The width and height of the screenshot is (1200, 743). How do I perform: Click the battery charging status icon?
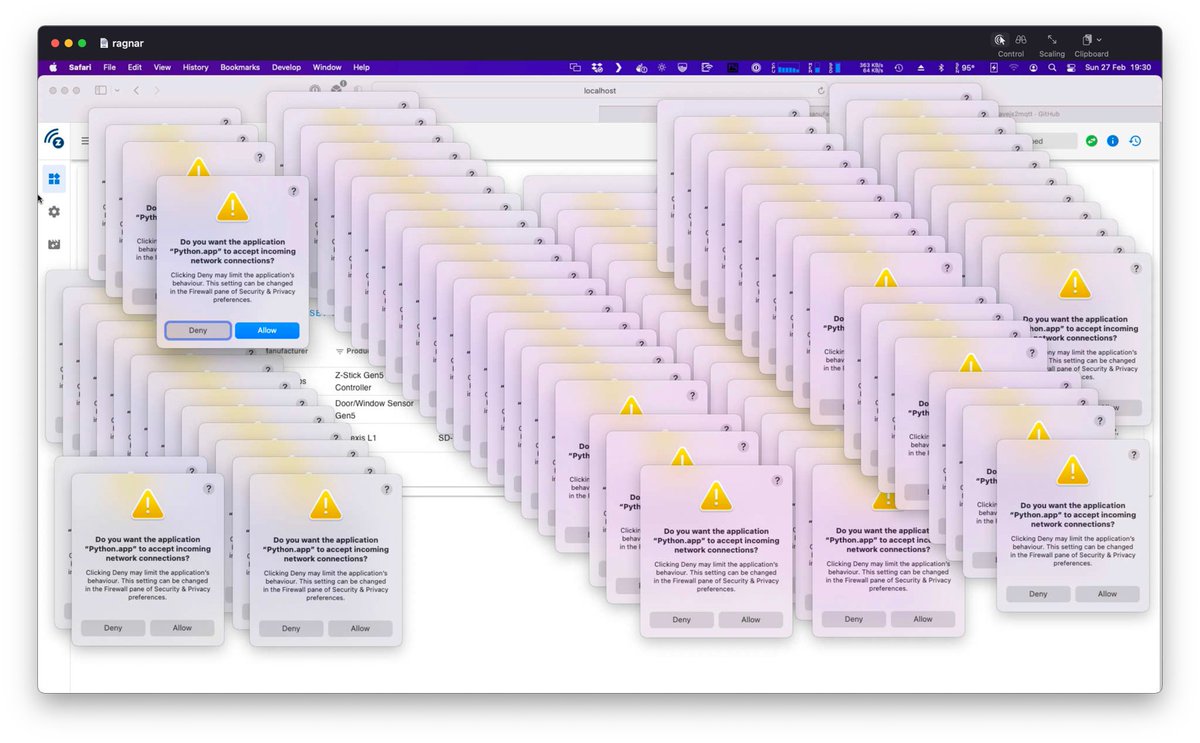point(994,67)
